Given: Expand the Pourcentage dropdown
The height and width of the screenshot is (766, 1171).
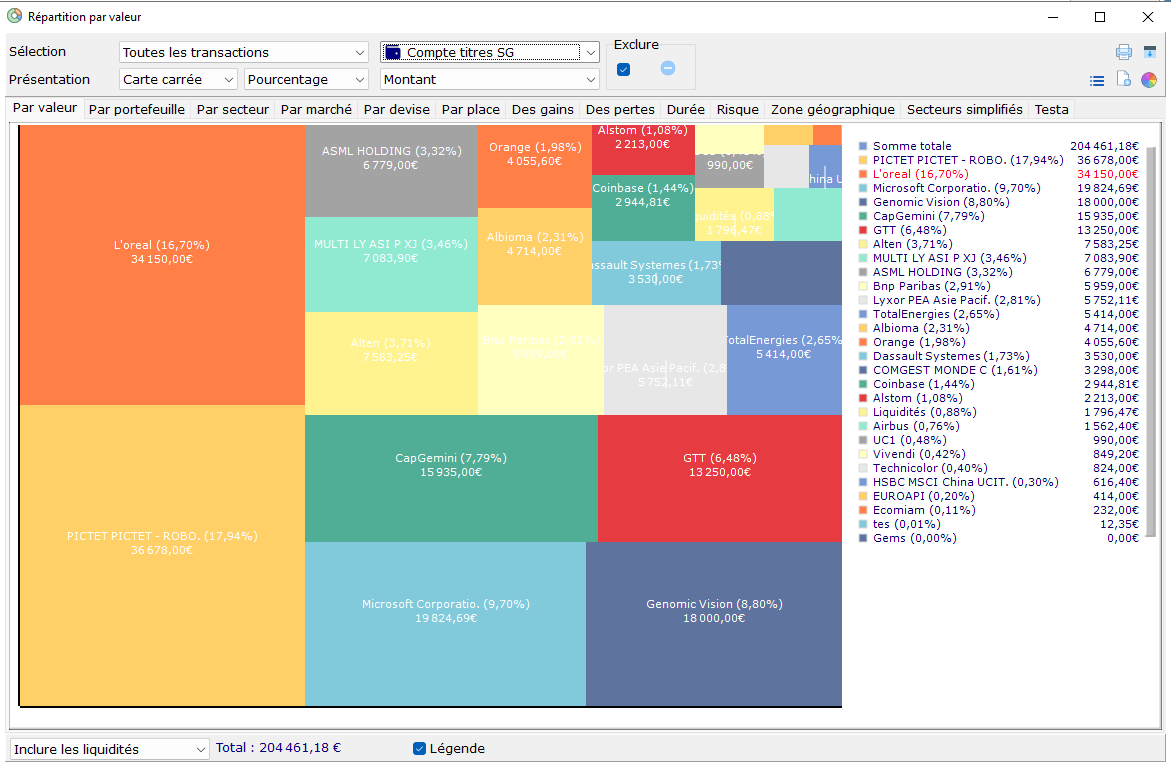Looking at the screenshot, I should pos(306,79).
